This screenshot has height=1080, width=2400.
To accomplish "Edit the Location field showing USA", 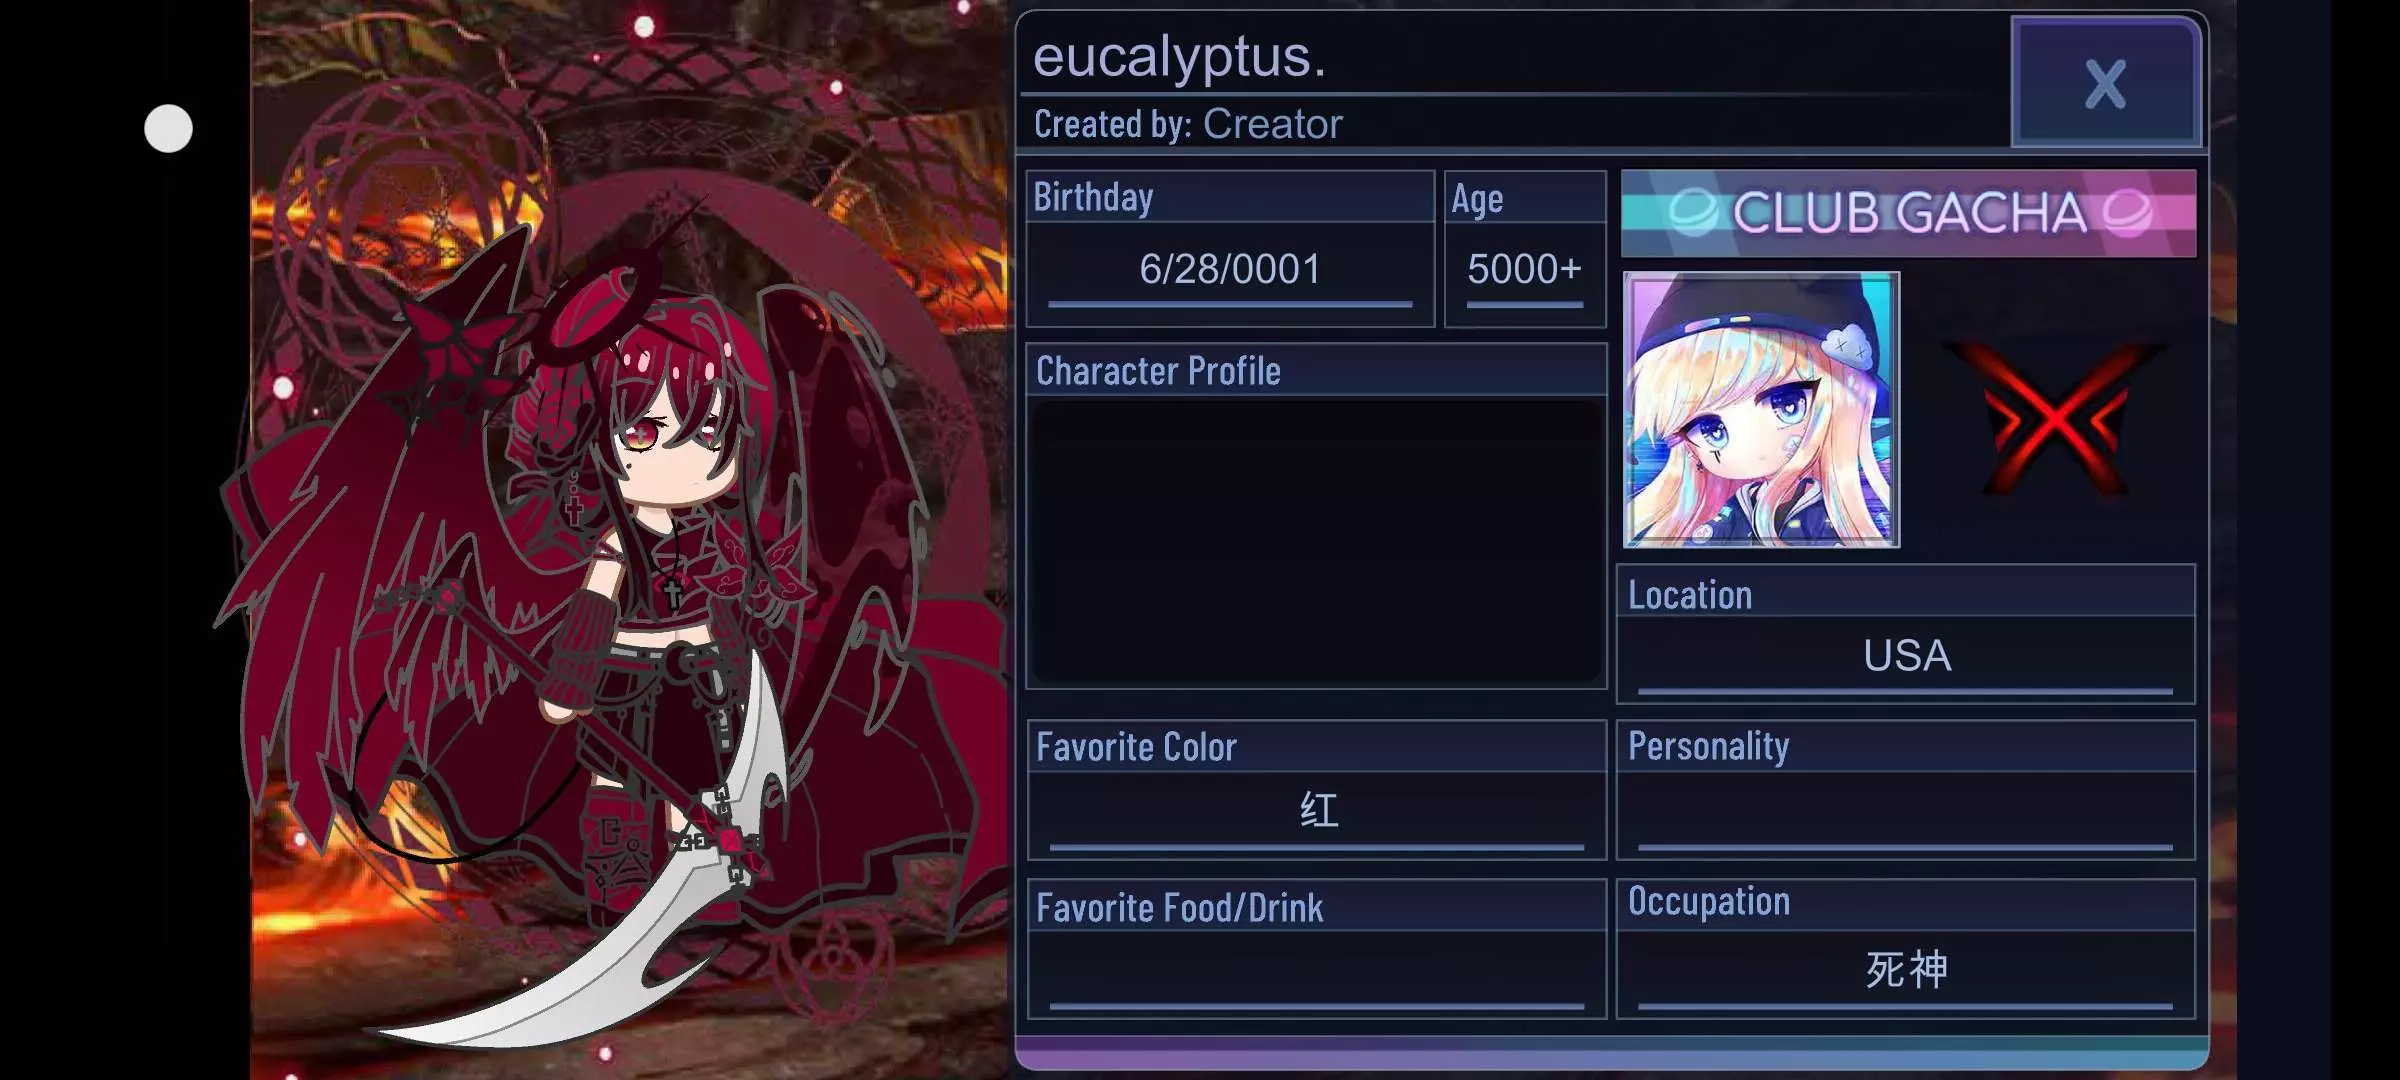I will point(1906,656).
